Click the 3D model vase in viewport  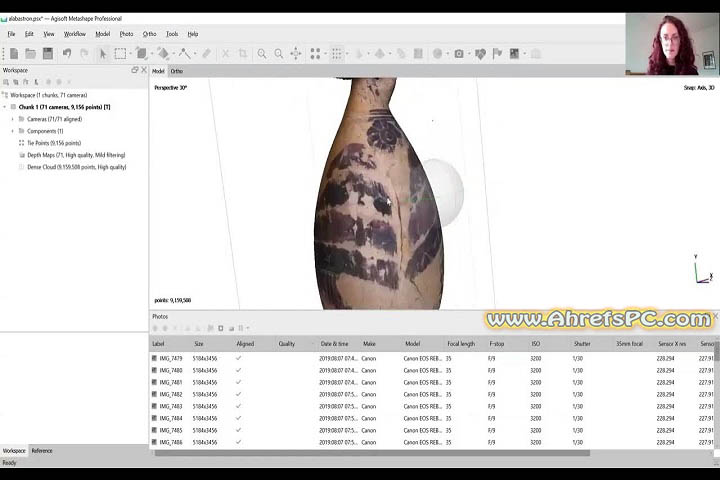(x=379, y=198)
